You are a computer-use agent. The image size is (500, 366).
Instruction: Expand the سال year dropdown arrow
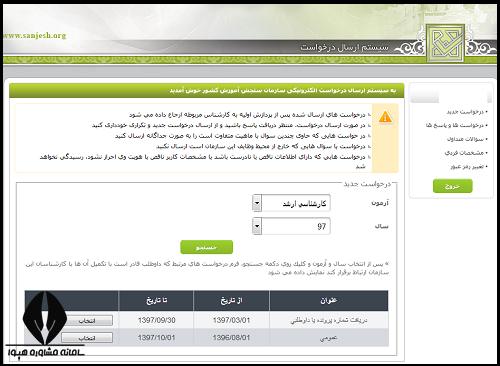(x=257, y=226)
